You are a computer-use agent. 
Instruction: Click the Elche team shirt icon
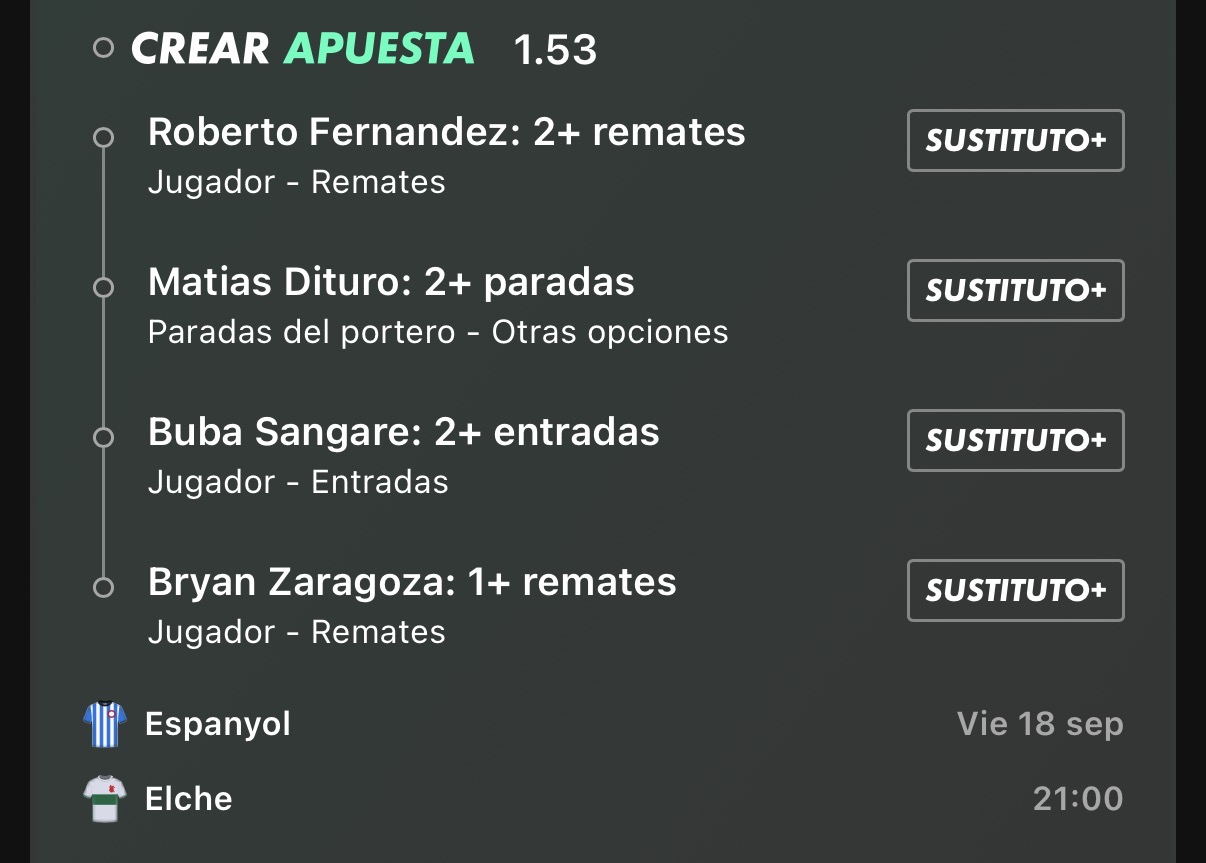104,799
